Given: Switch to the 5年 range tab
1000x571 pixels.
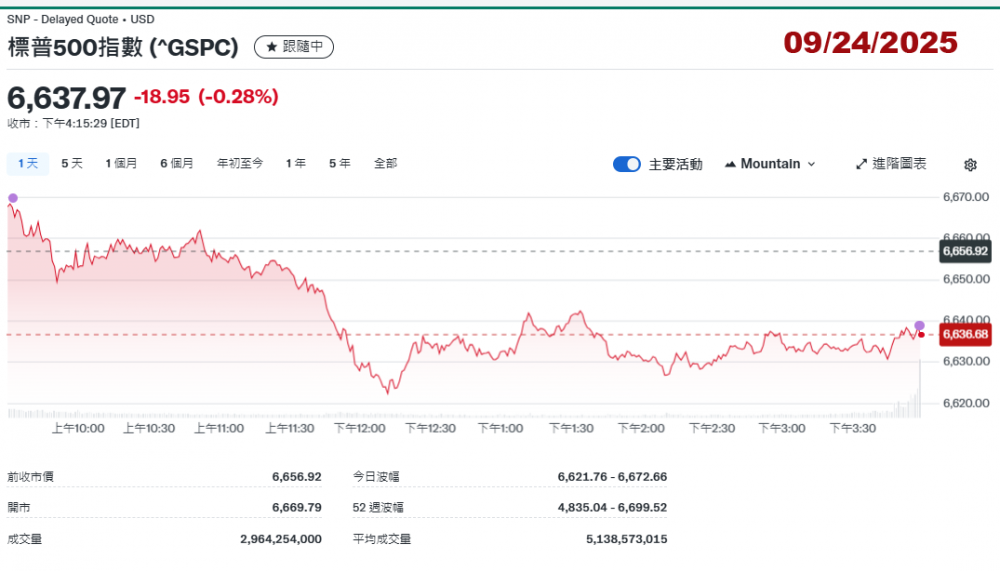Looking at the screenshot, I should point(339,163).
